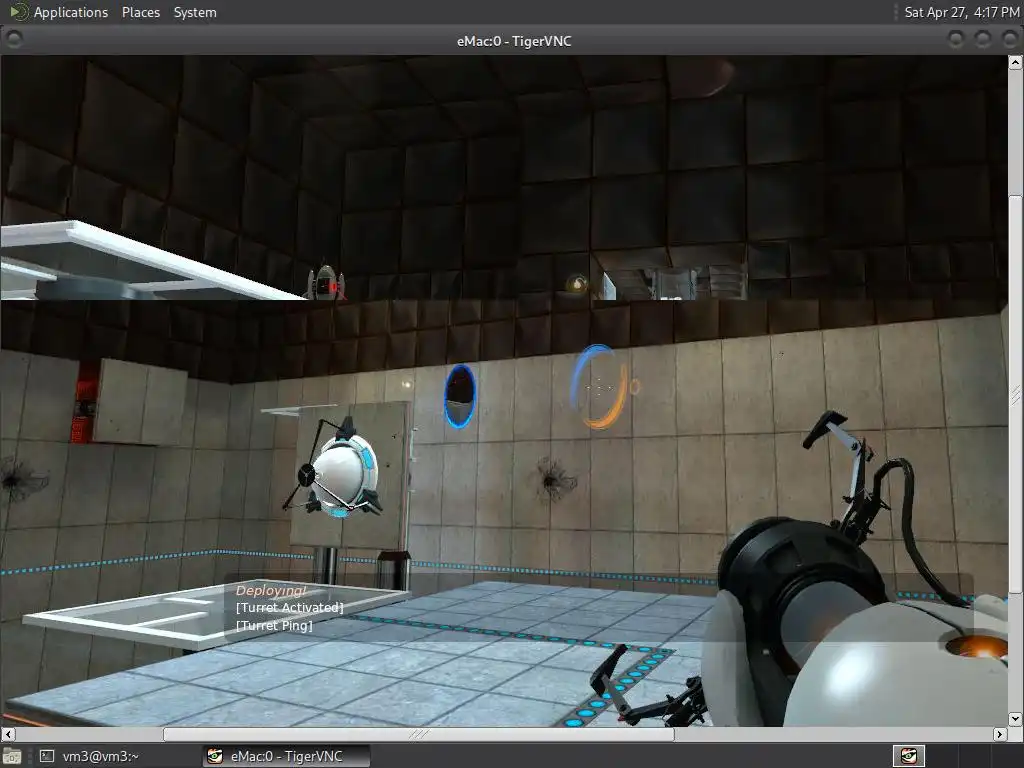Click the horizontal scrollbar thumb
Screen dimensions: 1024x768
(418, 734)
